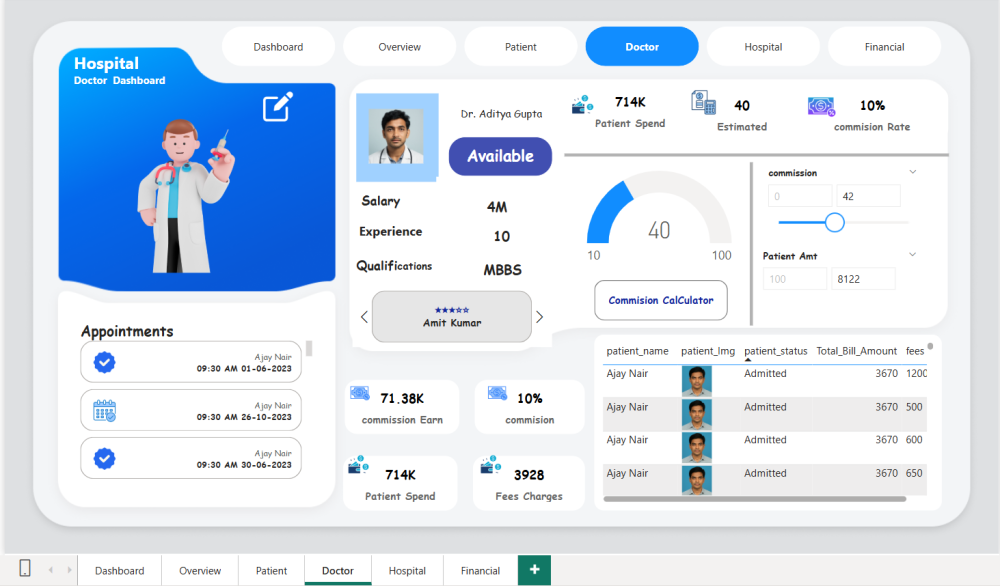This screenshot has width=1000, height=586.
Task: Switch to Overview page tab at bottom
Action: 200,571
